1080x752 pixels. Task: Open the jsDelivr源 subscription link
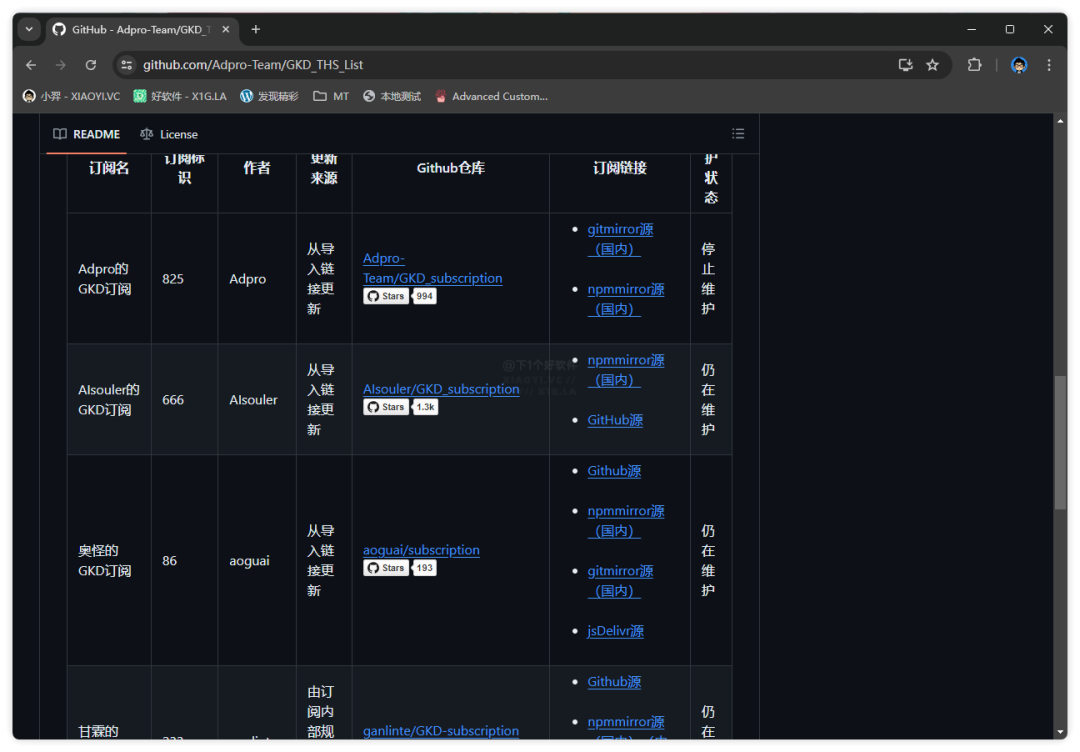tap(615, 631)
